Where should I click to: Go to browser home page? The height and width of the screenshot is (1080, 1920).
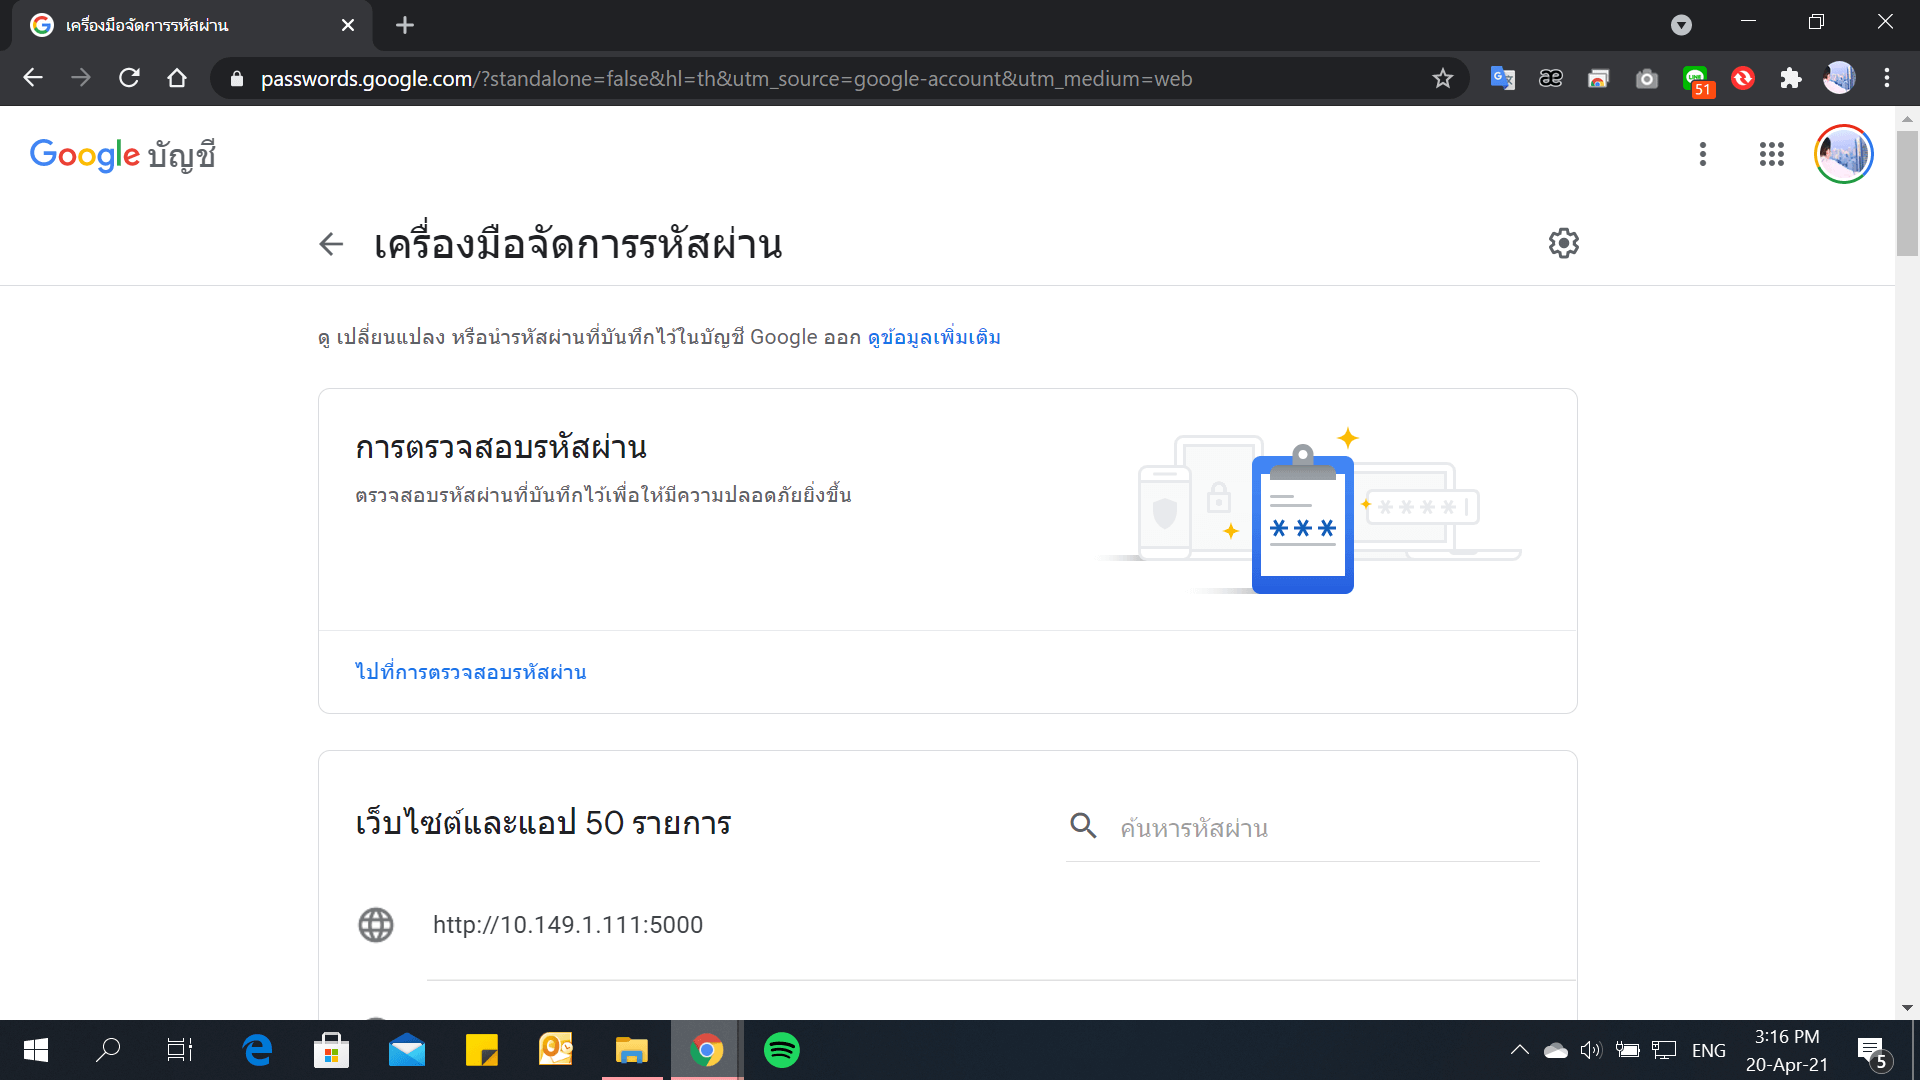pos(177,78)
